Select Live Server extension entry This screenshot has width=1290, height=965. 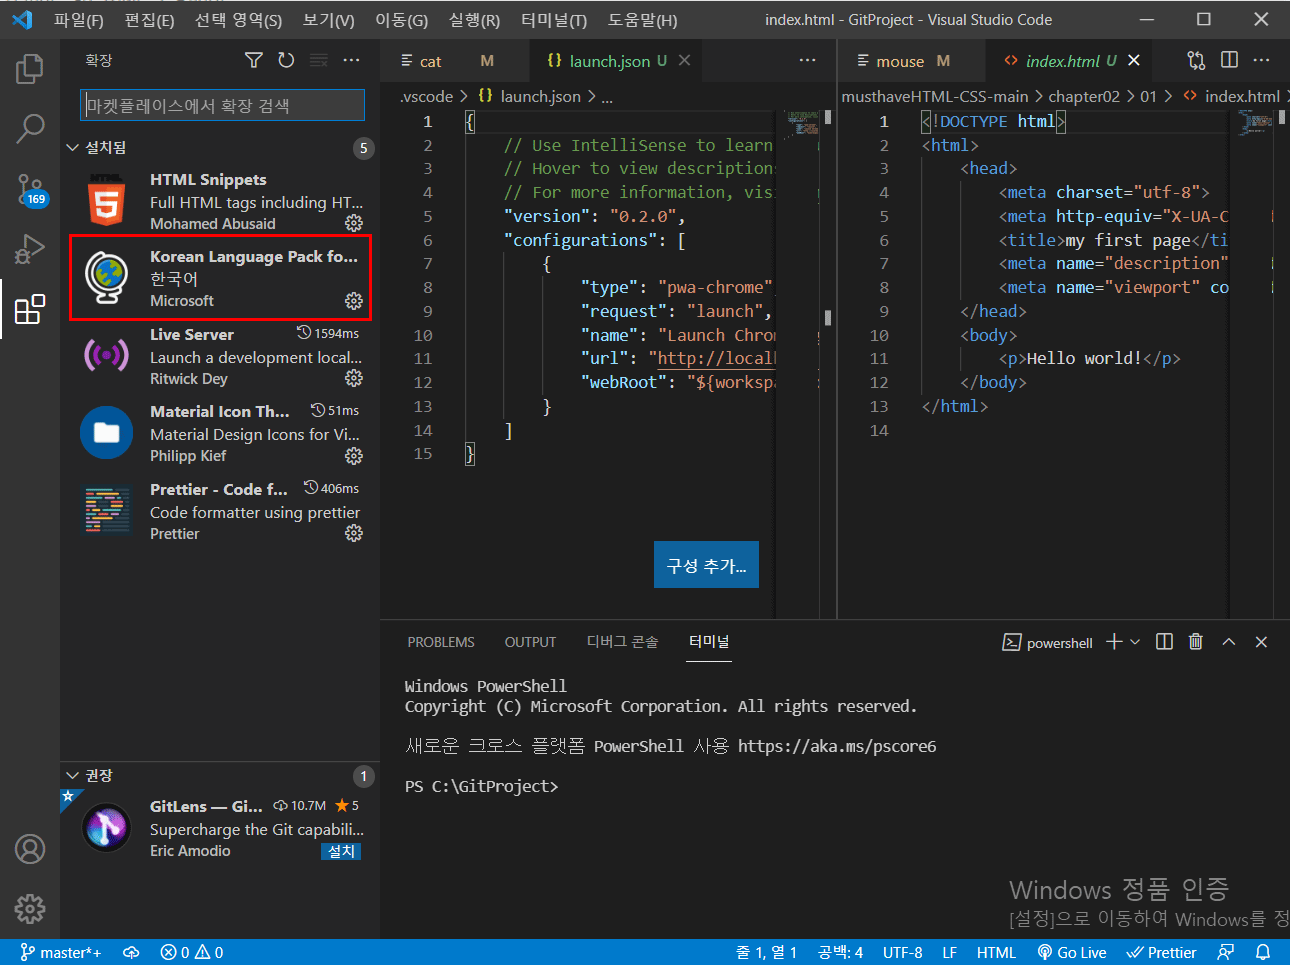[220, 356]
